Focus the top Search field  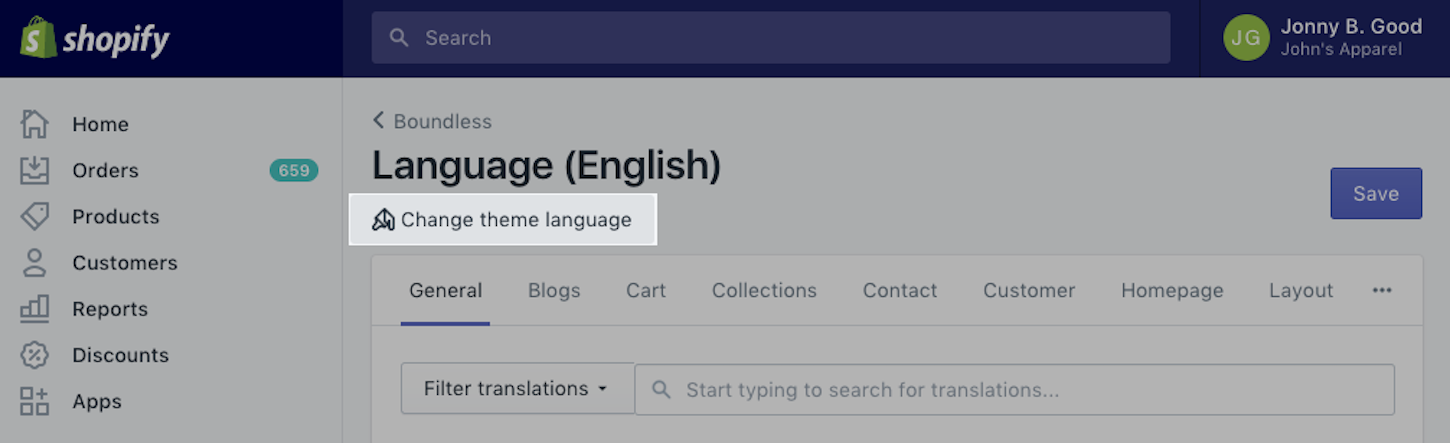(x=771, y=38)
